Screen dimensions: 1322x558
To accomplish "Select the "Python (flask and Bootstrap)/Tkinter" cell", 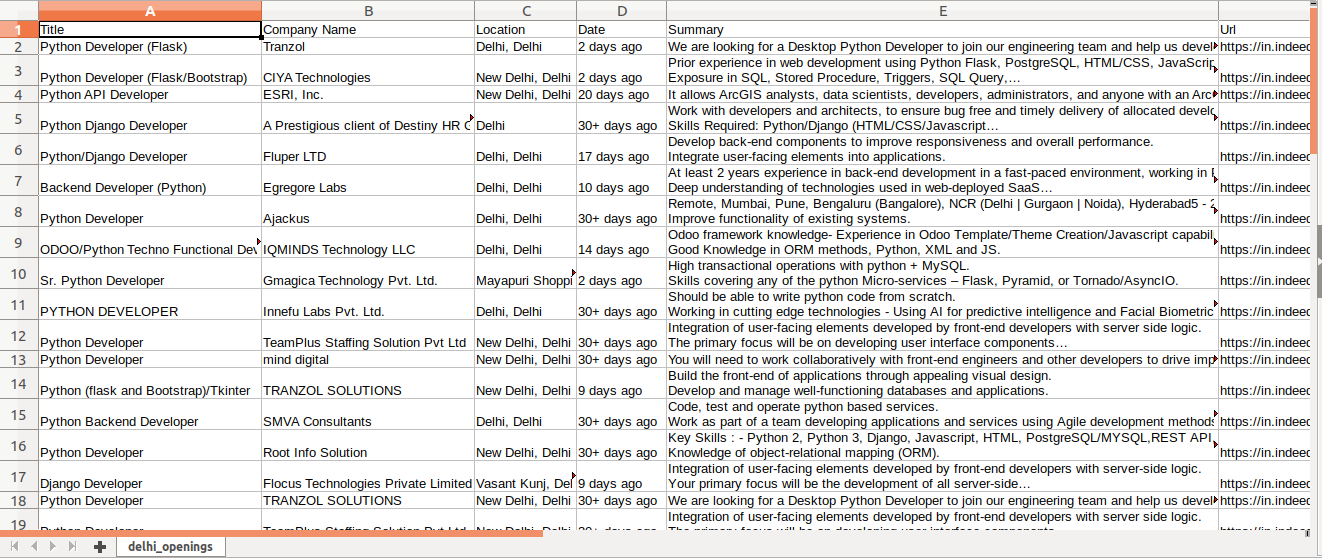I will pos(150,383).
